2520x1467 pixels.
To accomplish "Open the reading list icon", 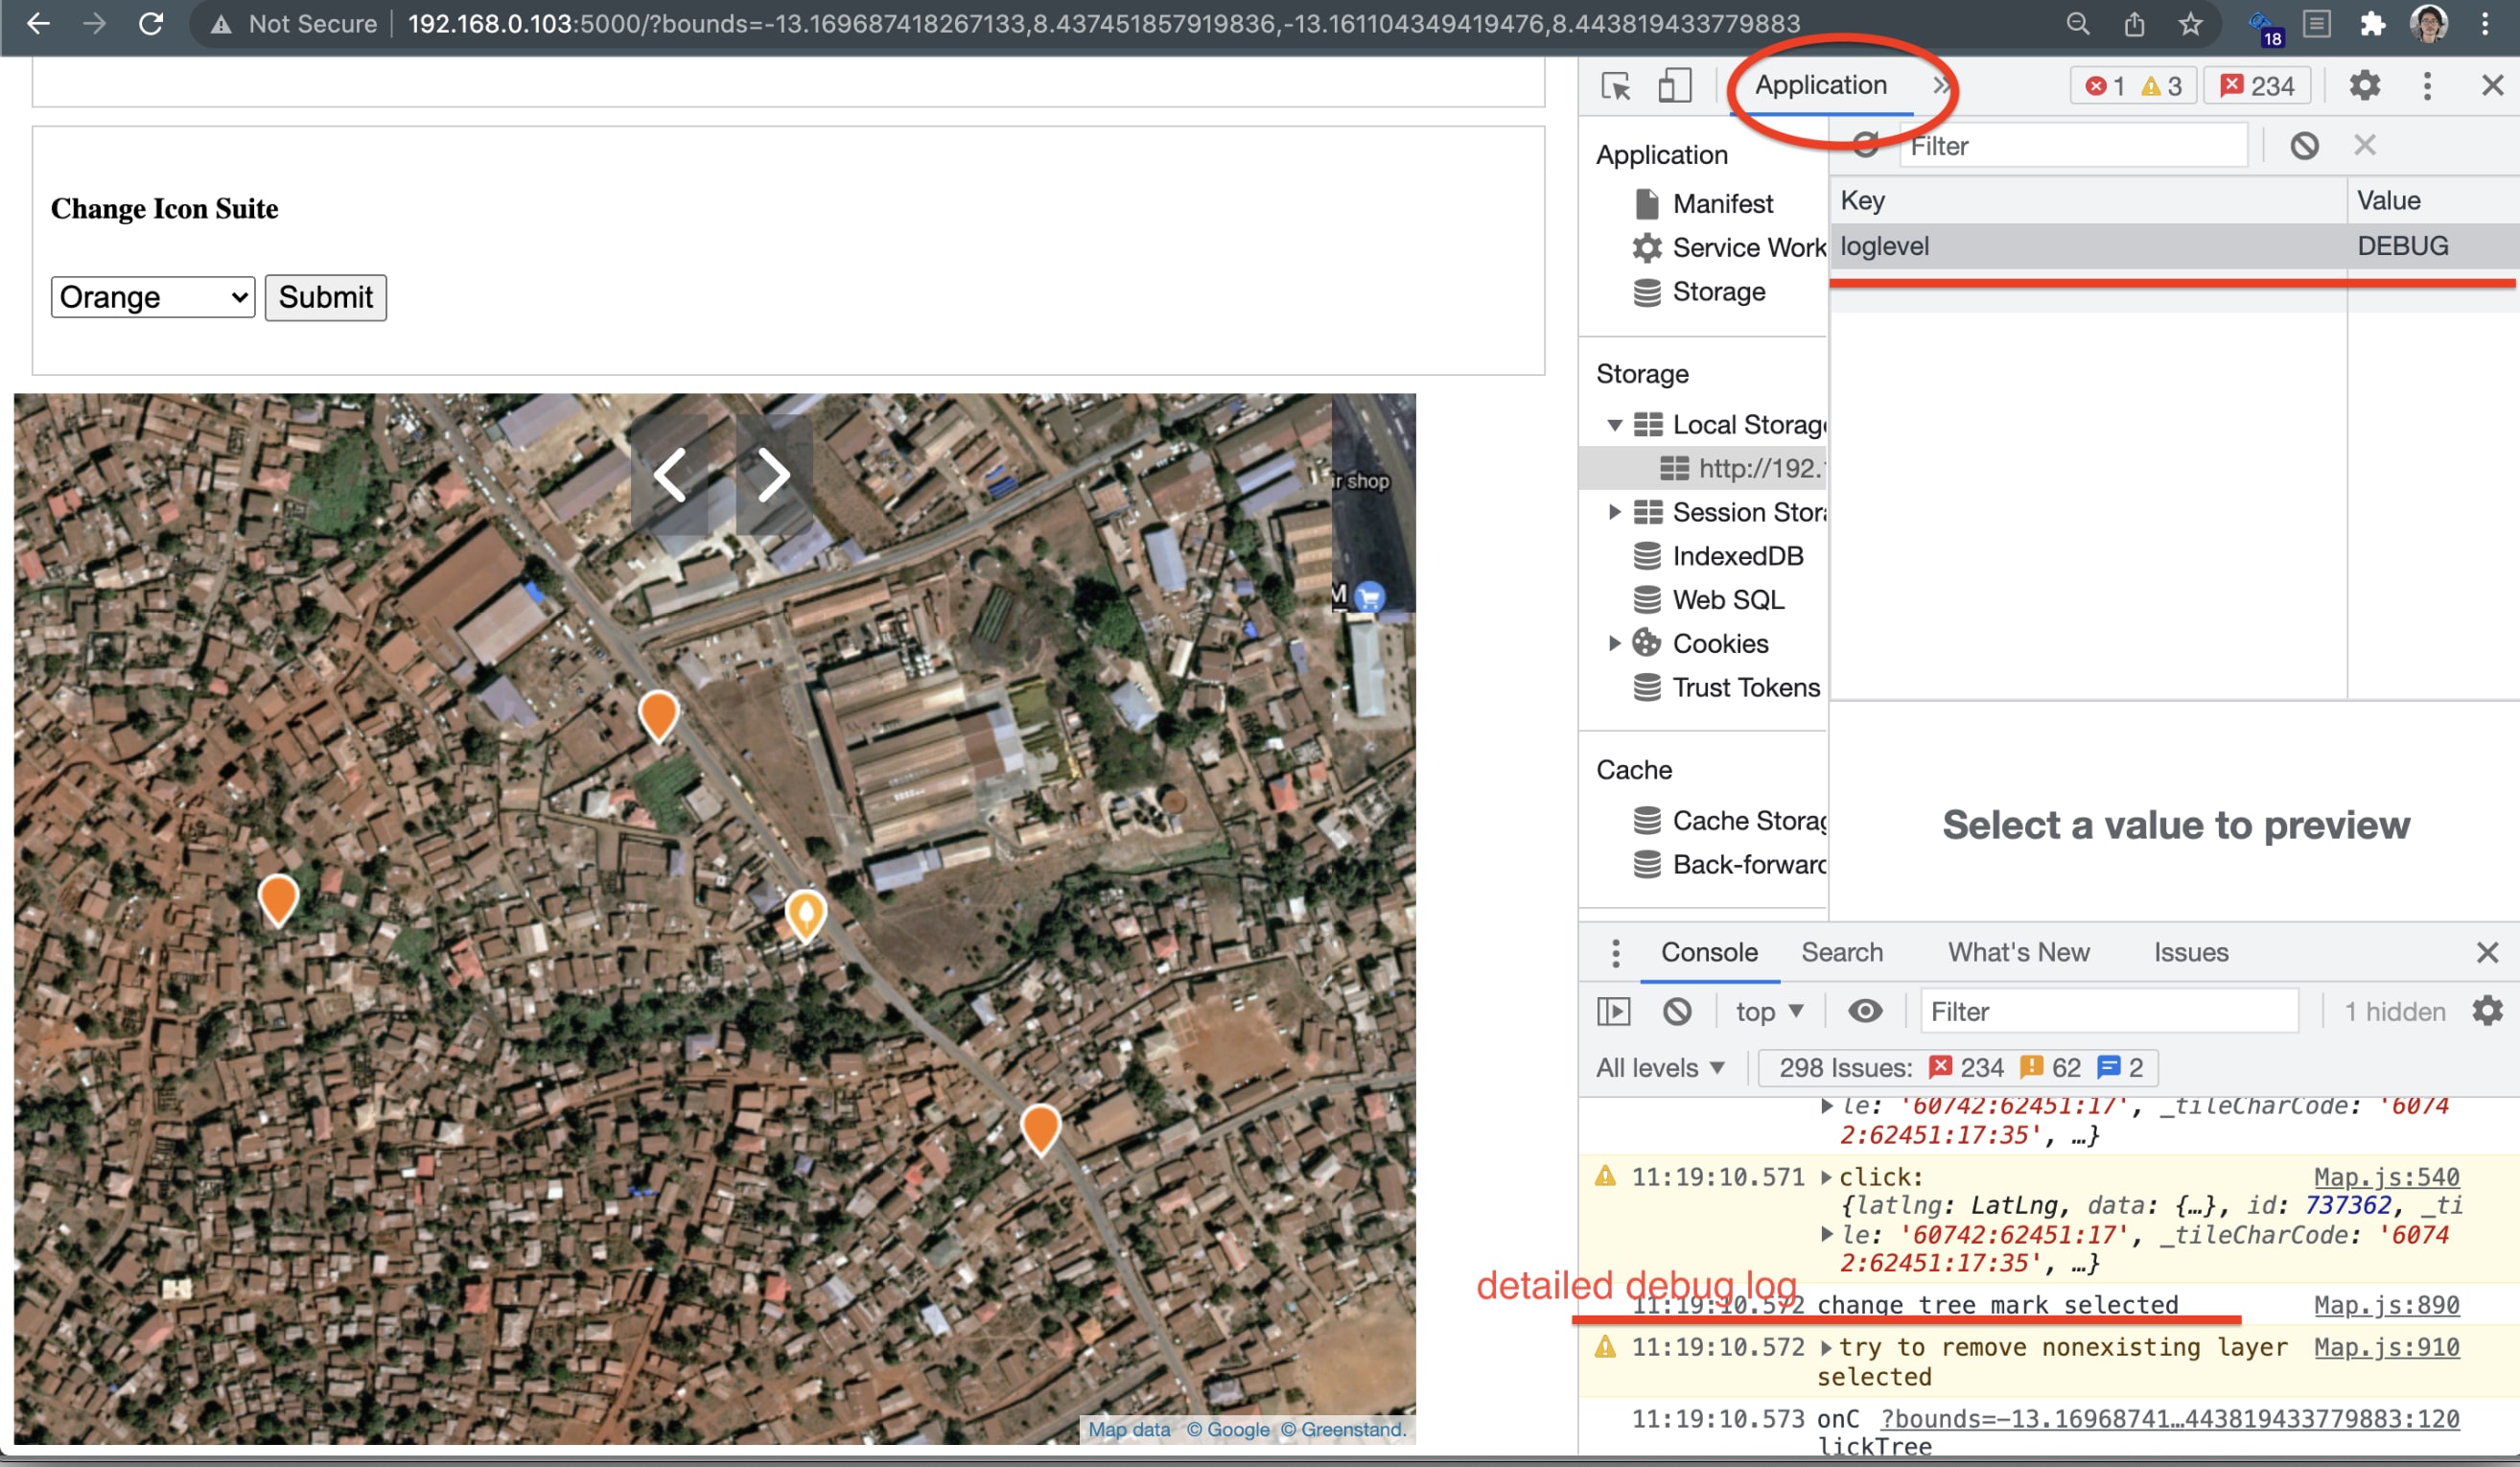I will coord(2316,23).
